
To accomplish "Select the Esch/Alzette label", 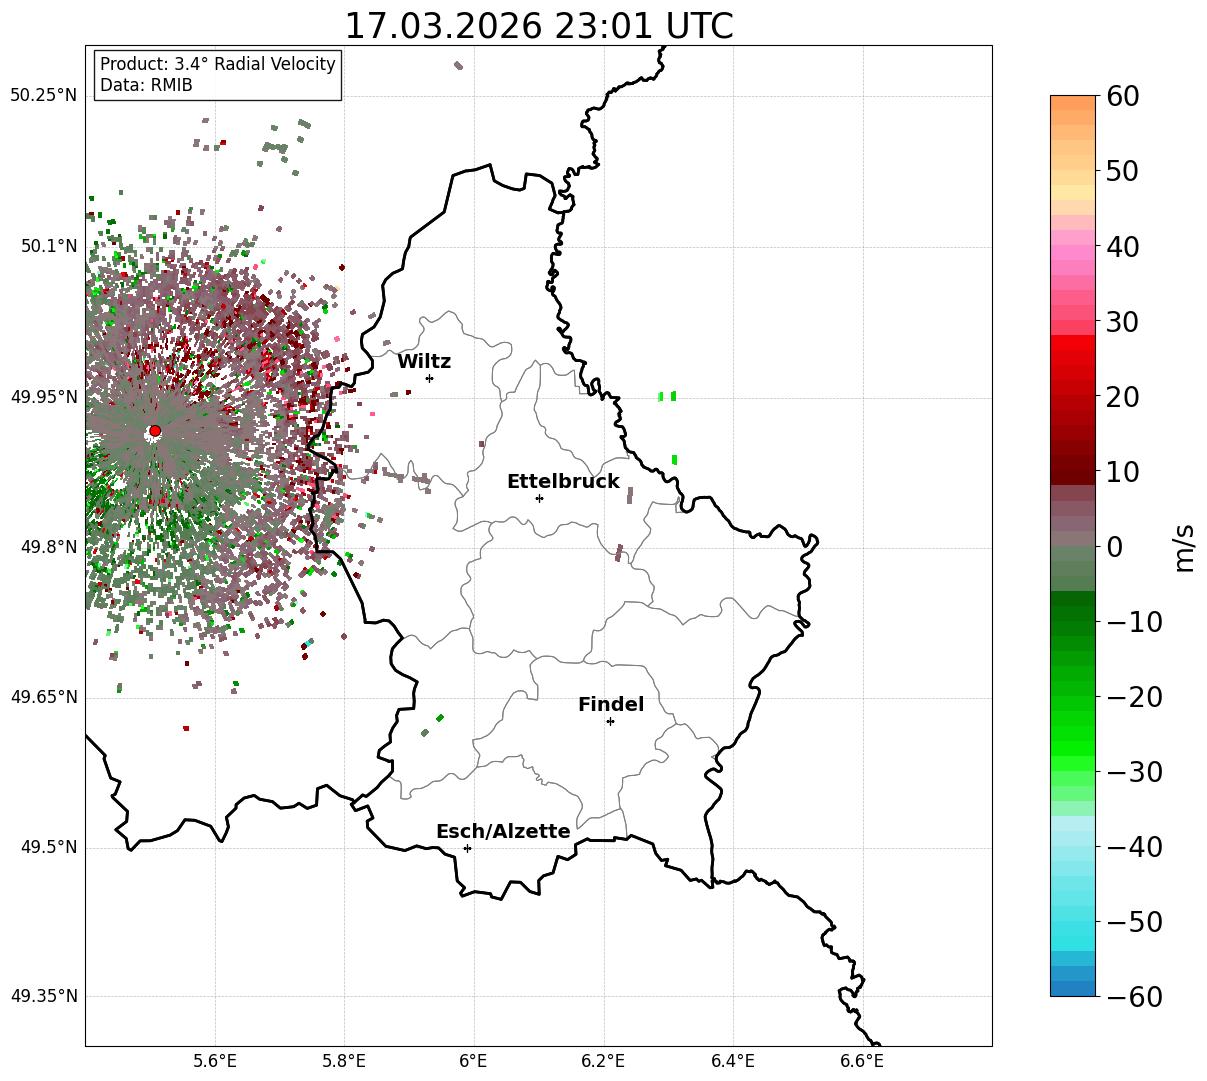I will (503, 832).
